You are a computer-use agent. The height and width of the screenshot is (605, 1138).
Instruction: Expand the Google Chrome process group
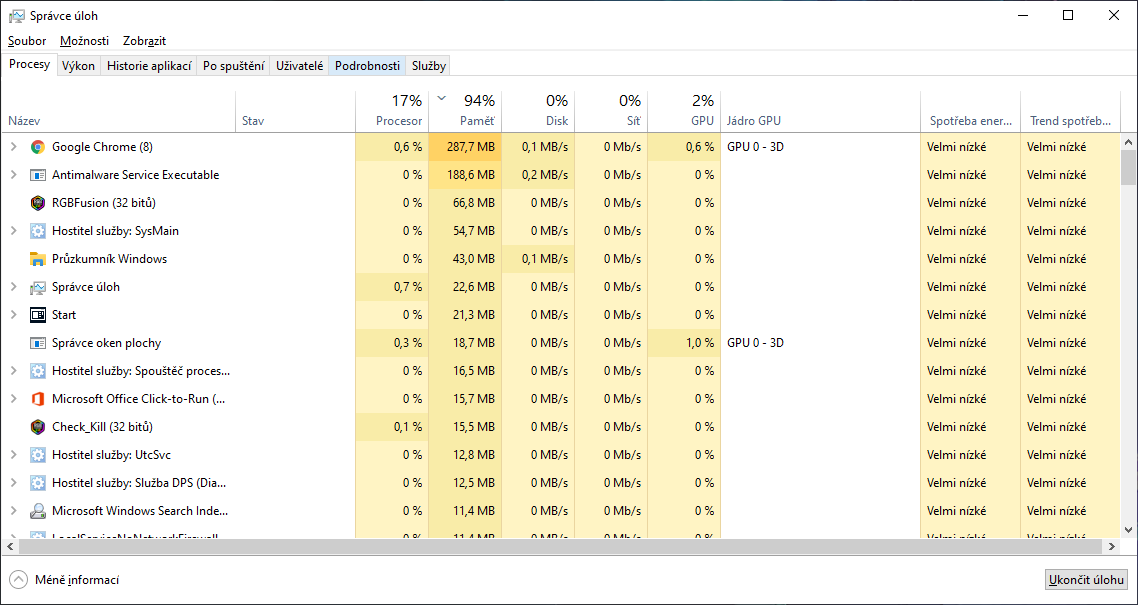point(13,147)
